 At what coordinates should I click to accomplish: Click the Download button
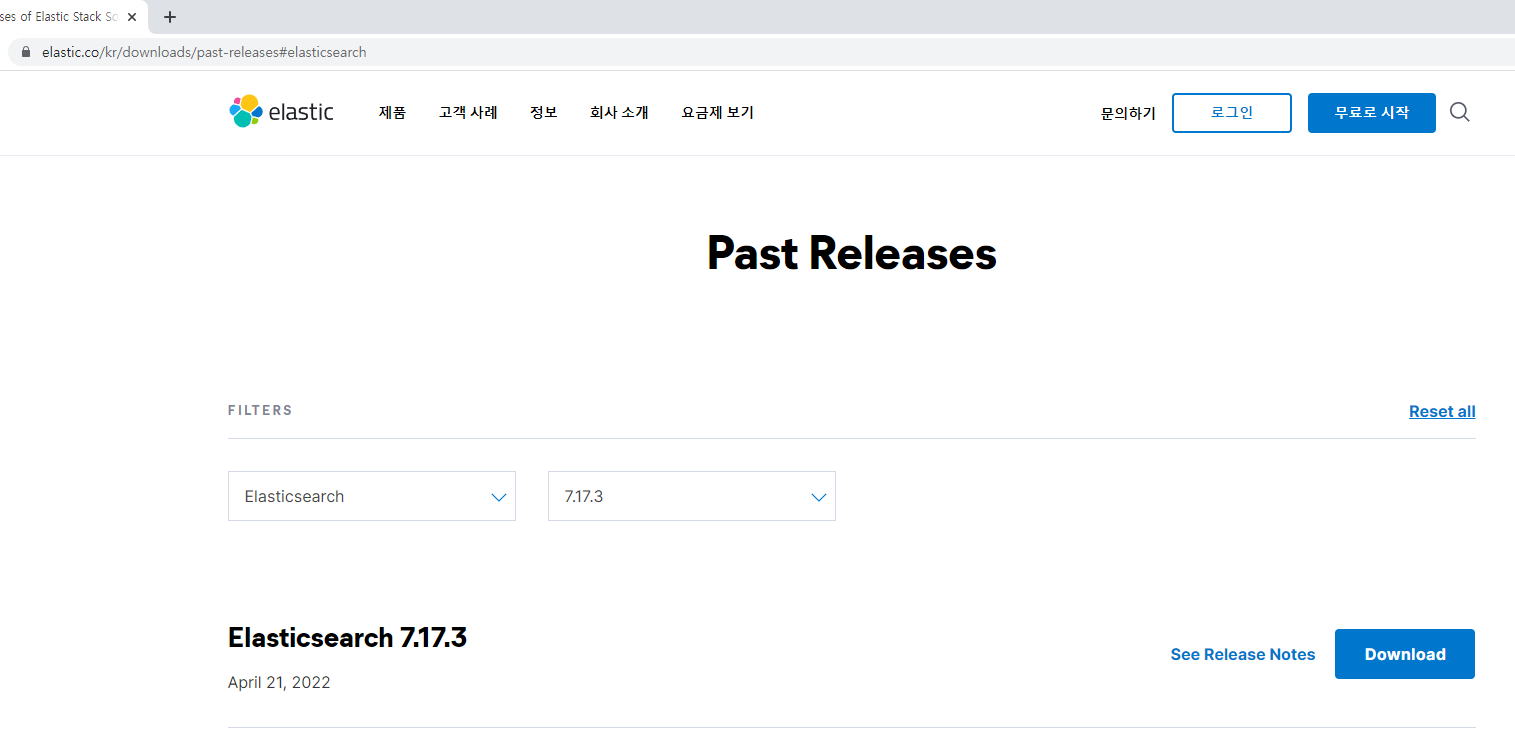(1405, 654)
